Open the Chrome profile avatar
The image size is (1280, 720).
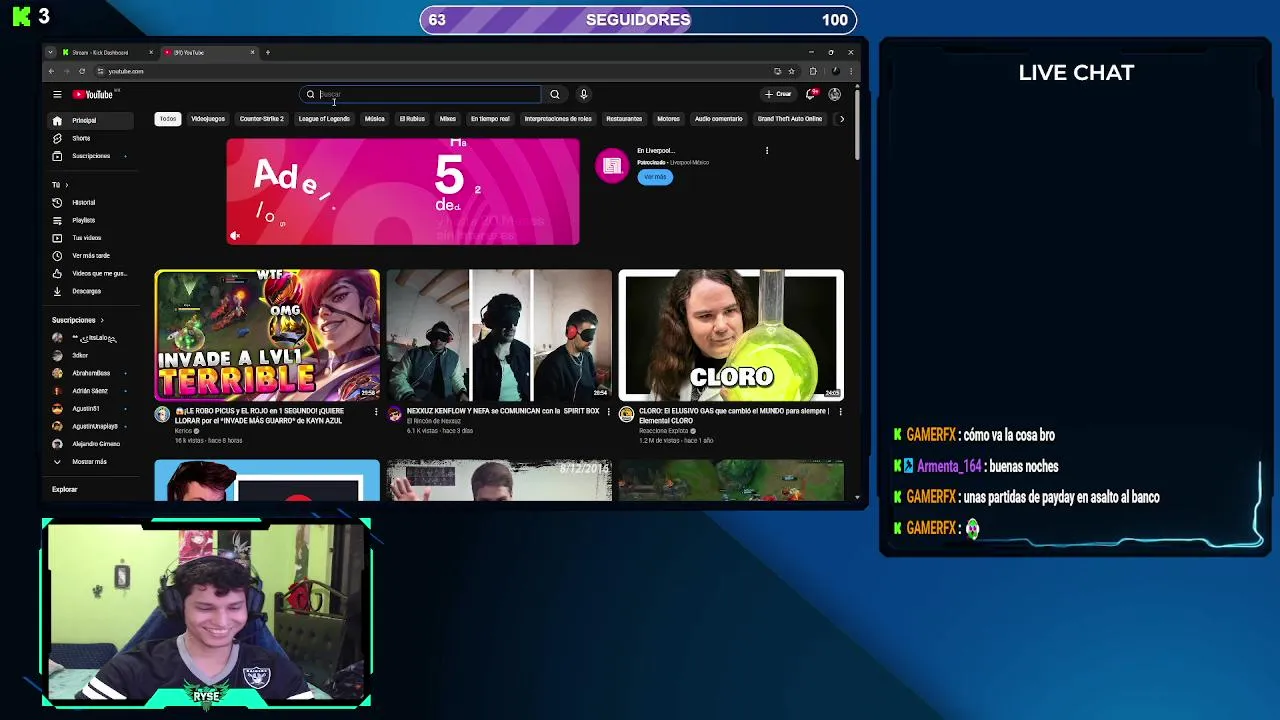836,71
